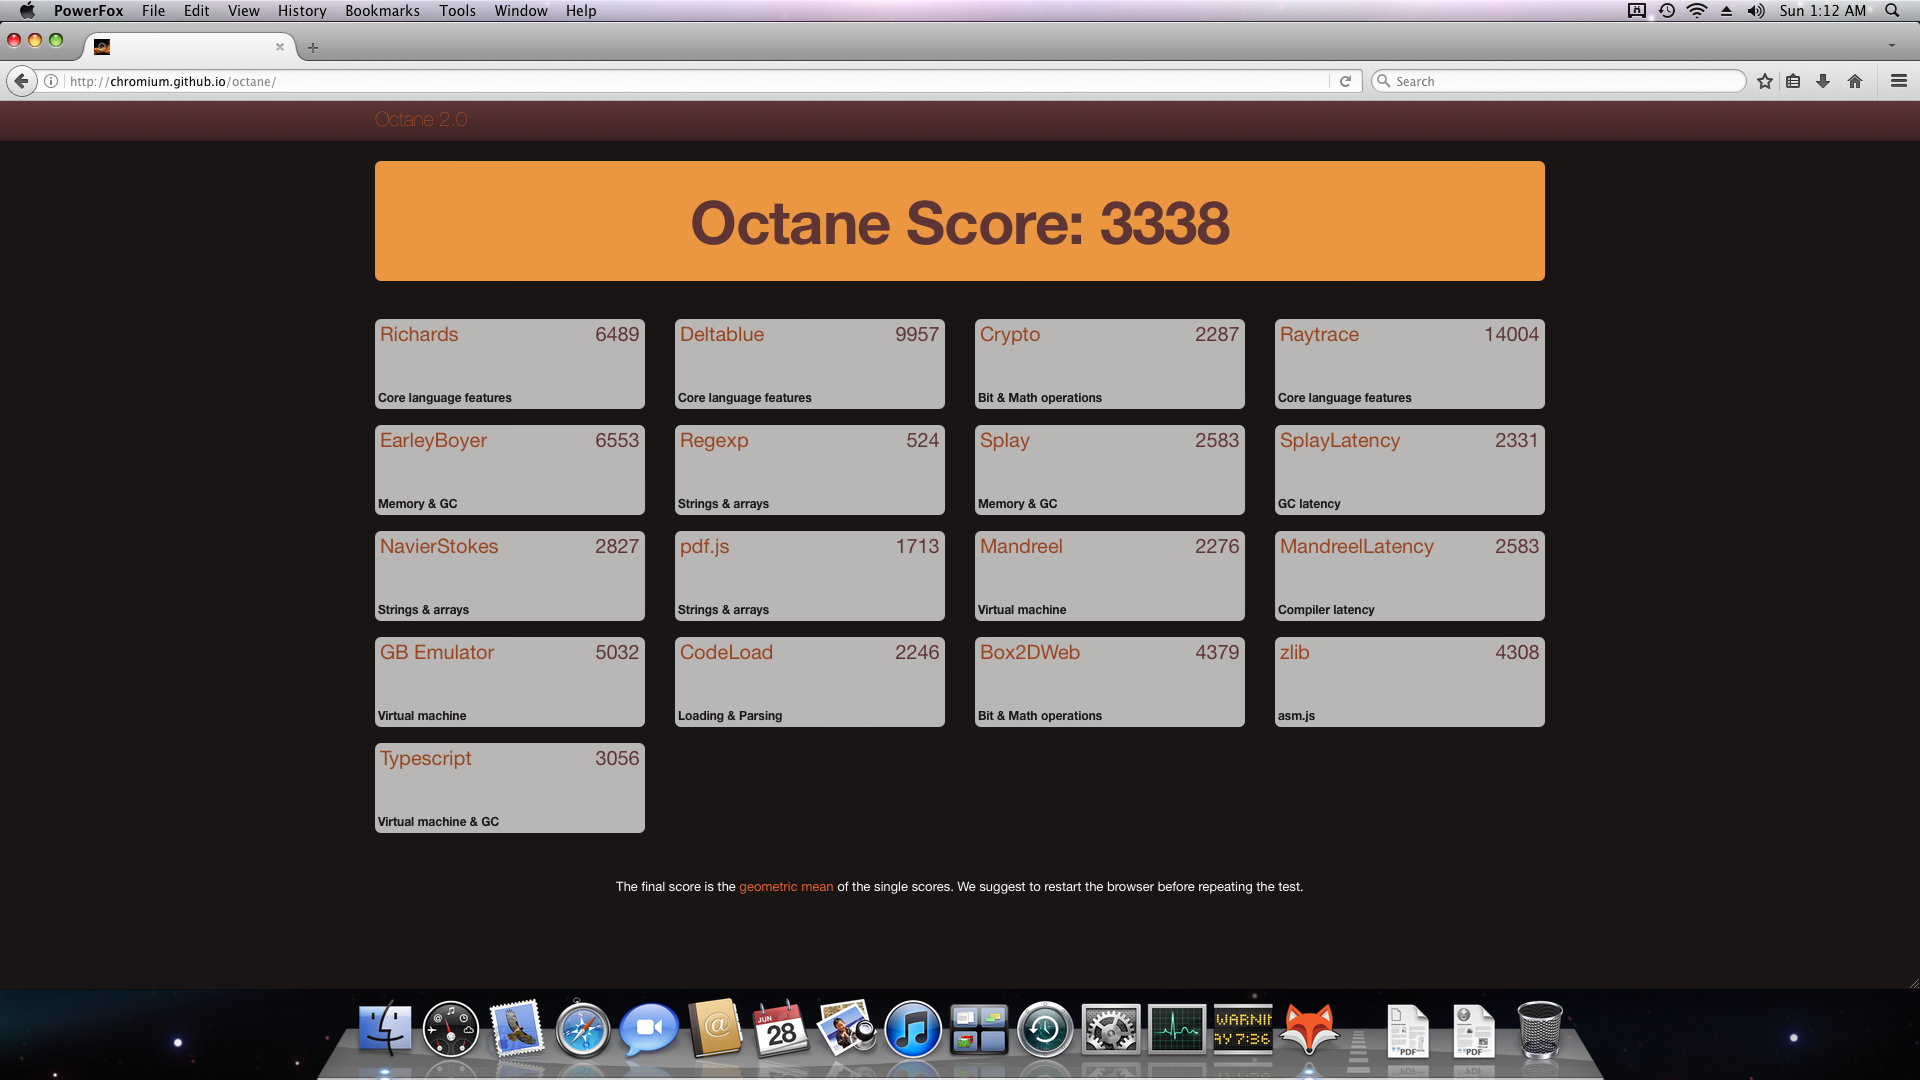
Task: Go to the home page icon
Action: (x=1855, y=81)
